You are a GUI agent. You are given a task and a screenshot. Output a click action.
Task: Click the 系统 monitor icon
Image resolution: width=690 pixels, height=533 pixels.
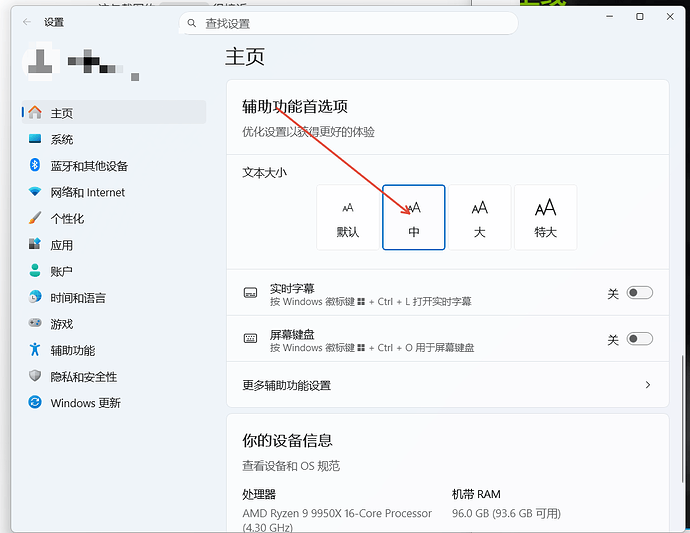[35, 139]
